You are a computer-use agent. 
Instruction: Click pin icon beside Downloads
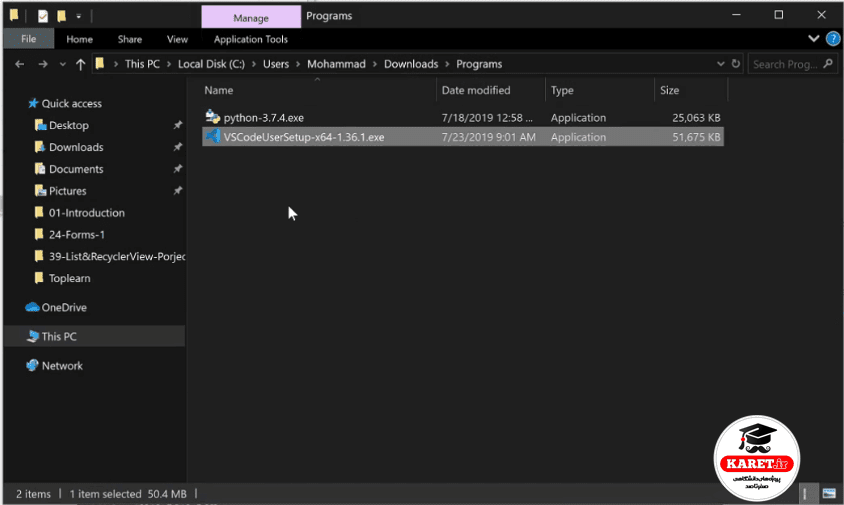(x=177, y=147)
